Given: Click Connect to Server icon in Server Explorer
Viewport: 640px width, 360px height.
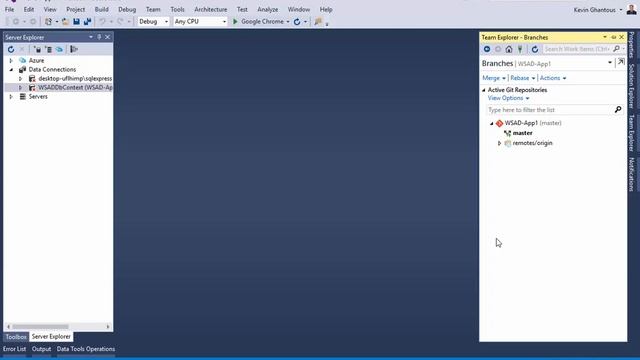Looking at the screenshot, I should 49,49.
